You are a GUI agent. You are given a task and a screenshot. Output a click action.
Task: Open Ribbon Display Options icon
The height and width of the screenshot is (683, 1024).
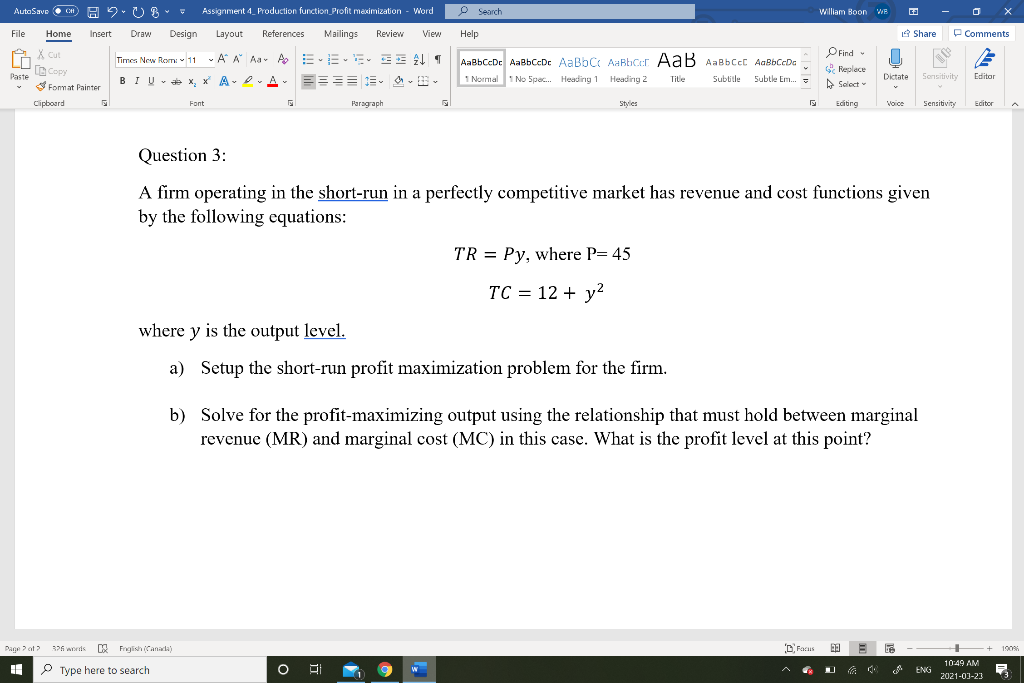pyautogui.click(x=914, y=12)
